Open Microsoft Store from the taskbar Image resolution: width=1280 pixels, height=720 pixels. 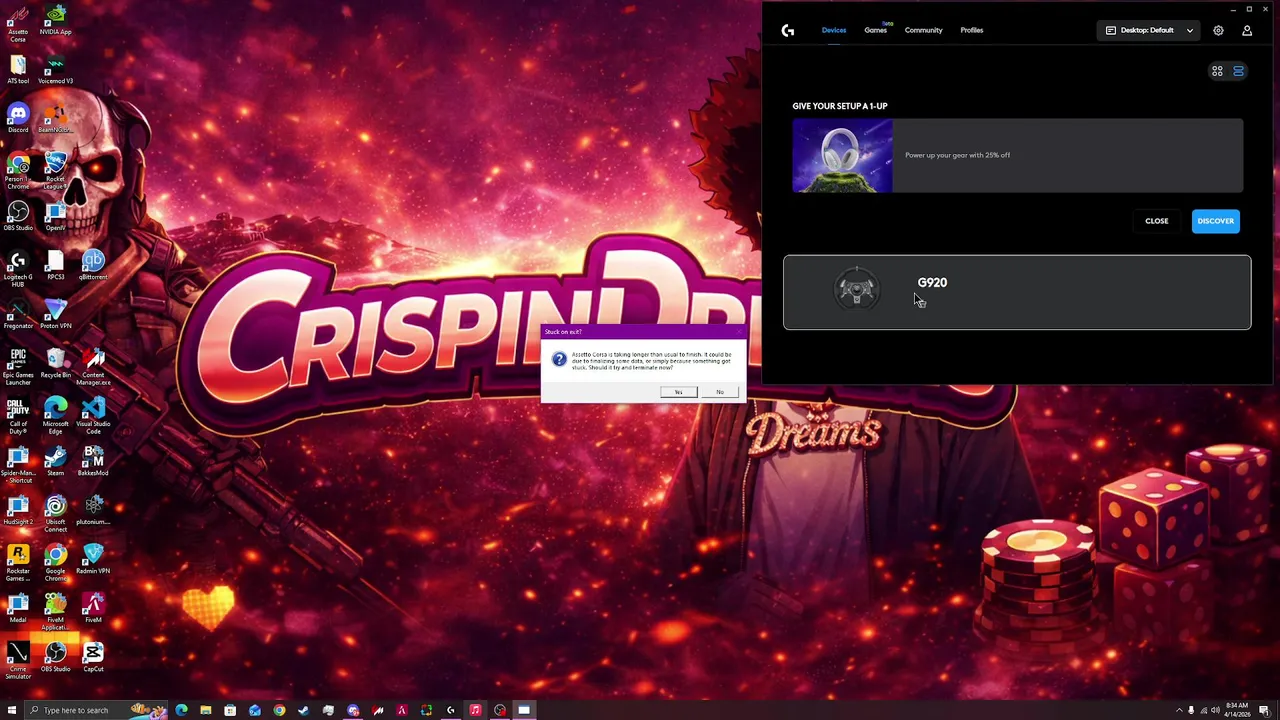tap(230, 710)
